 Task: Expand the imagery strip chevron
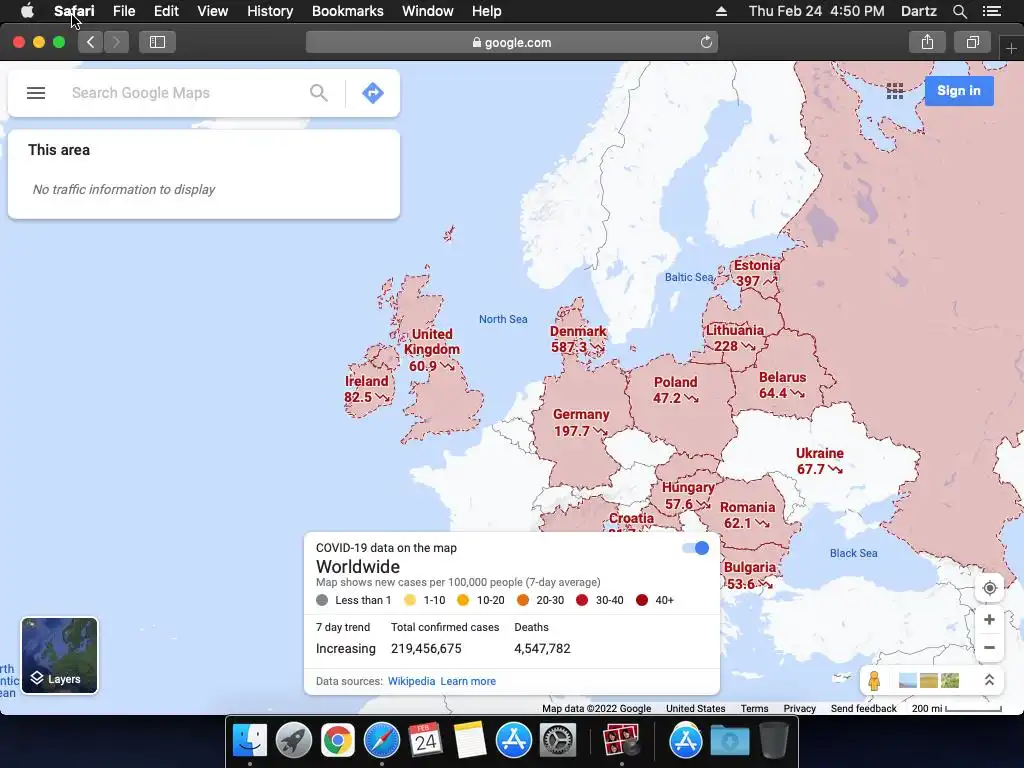point(989,680)
